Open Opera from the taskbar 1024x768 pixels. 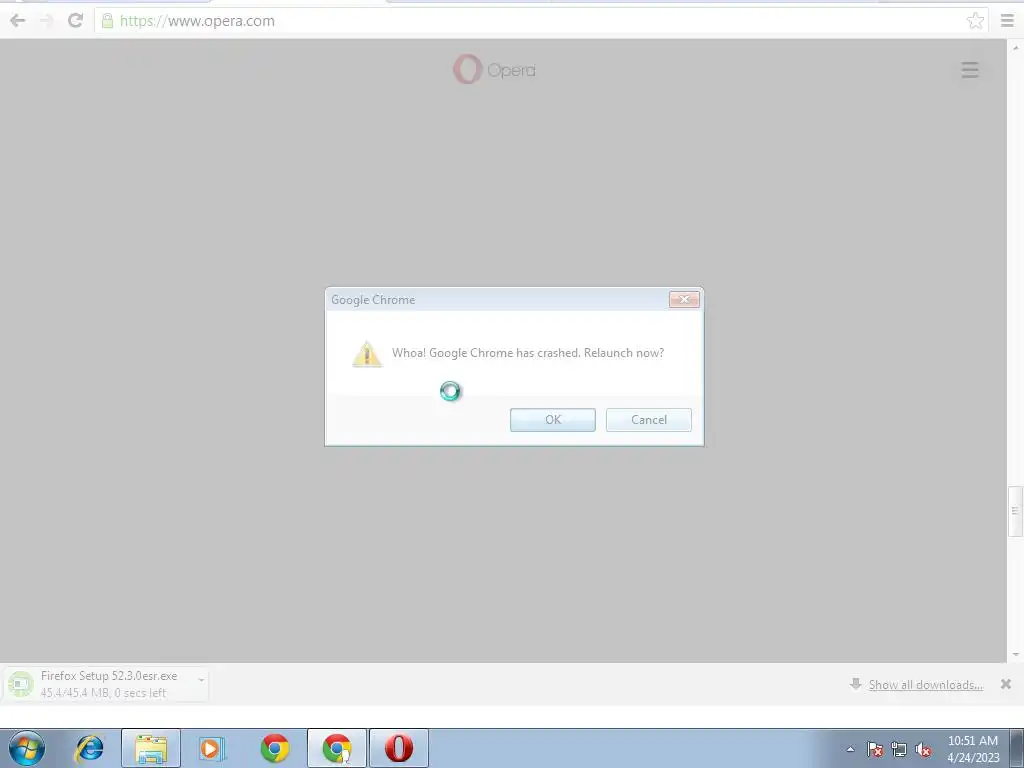click(x=399, y=748)
